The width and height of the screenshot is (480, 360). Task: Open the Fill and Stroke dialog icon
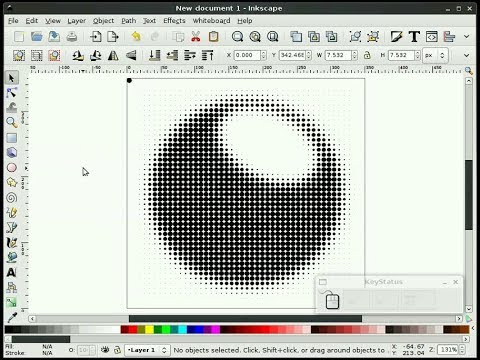[x=396, y=36]
